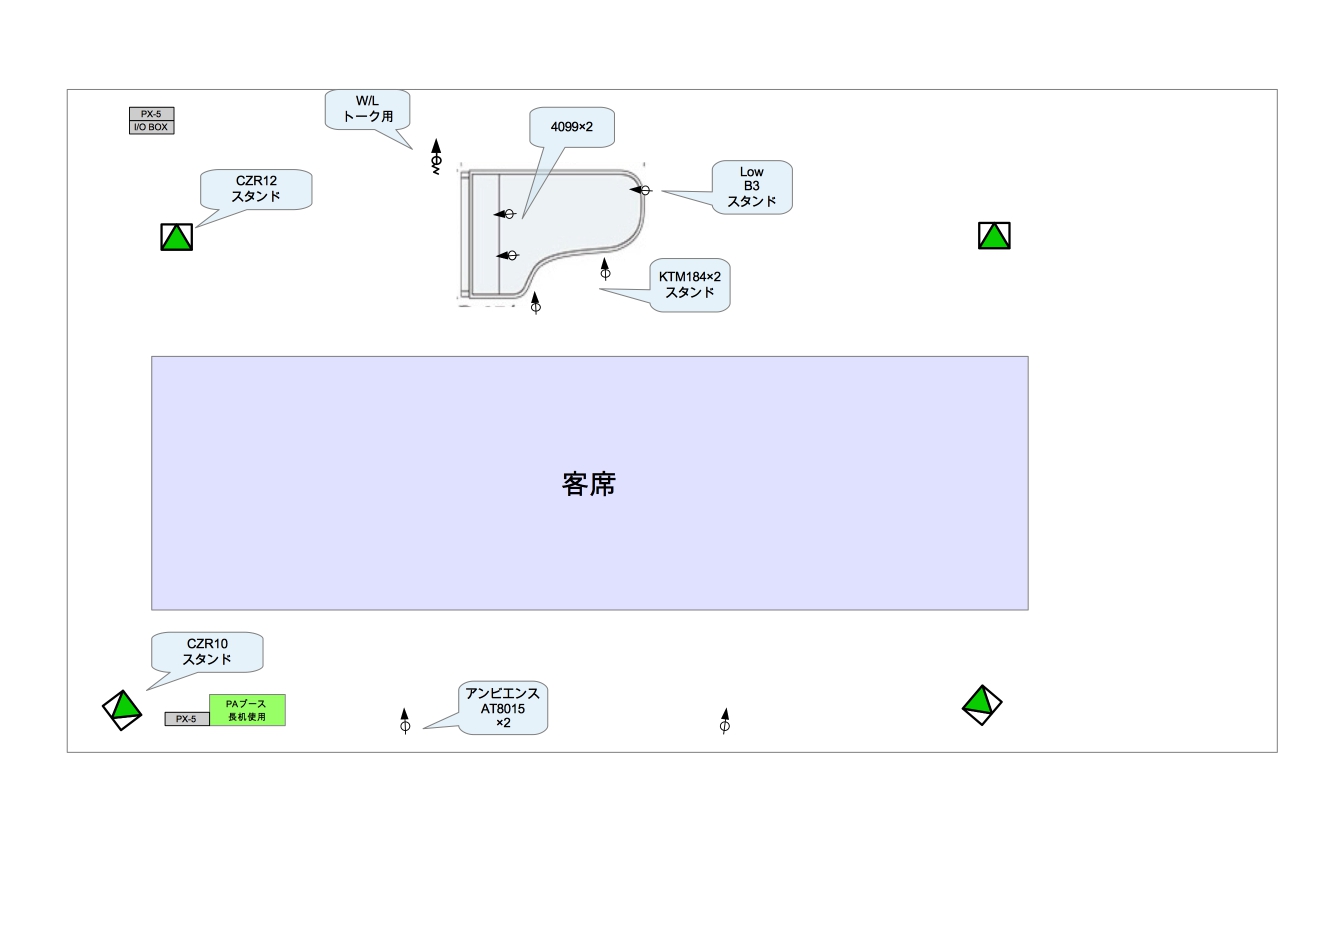Screen dimensions: 1321x934
Task: Click the 客席 audience seating area
Action: pyautogui.click(x=590, y=483)
